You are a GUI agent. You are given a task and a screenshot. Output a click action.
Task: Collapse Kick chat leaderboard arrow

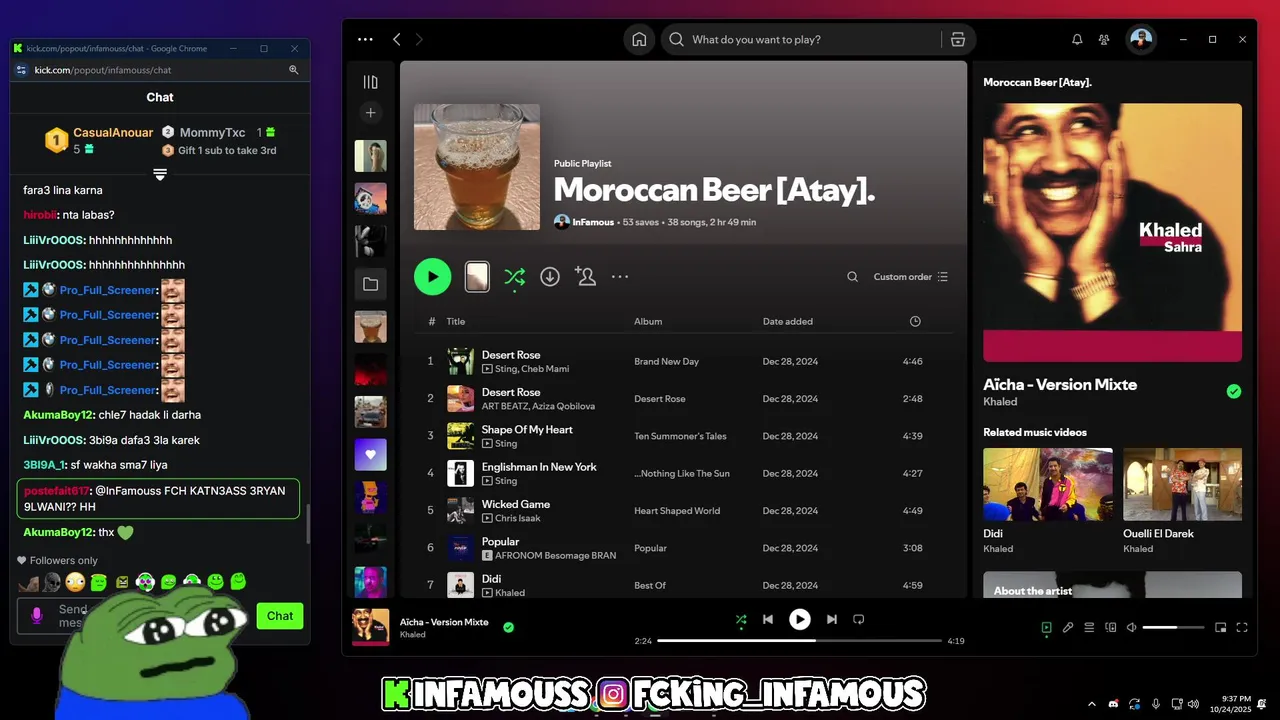coord(160,174)
